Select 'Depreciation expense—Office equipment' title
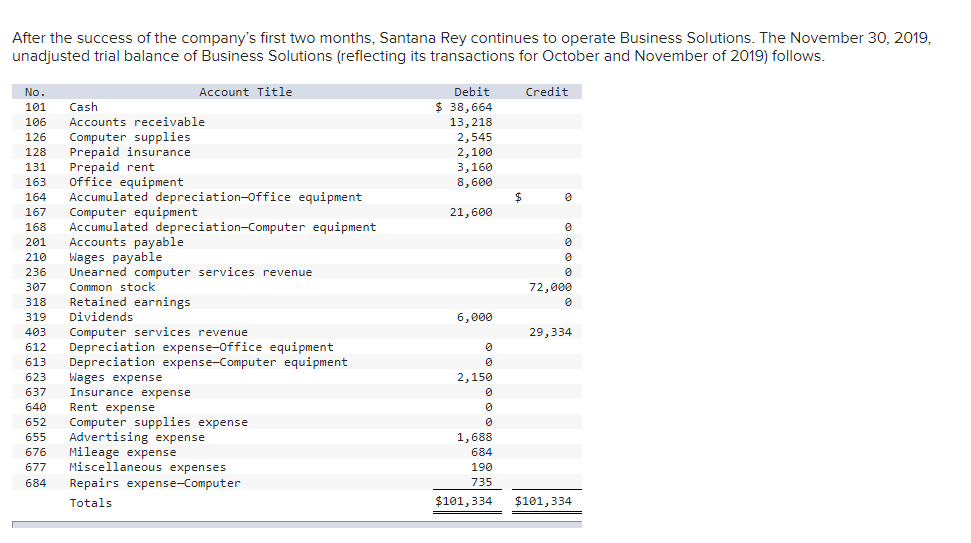Screen dimensions: 971x543 click(201, 347)
